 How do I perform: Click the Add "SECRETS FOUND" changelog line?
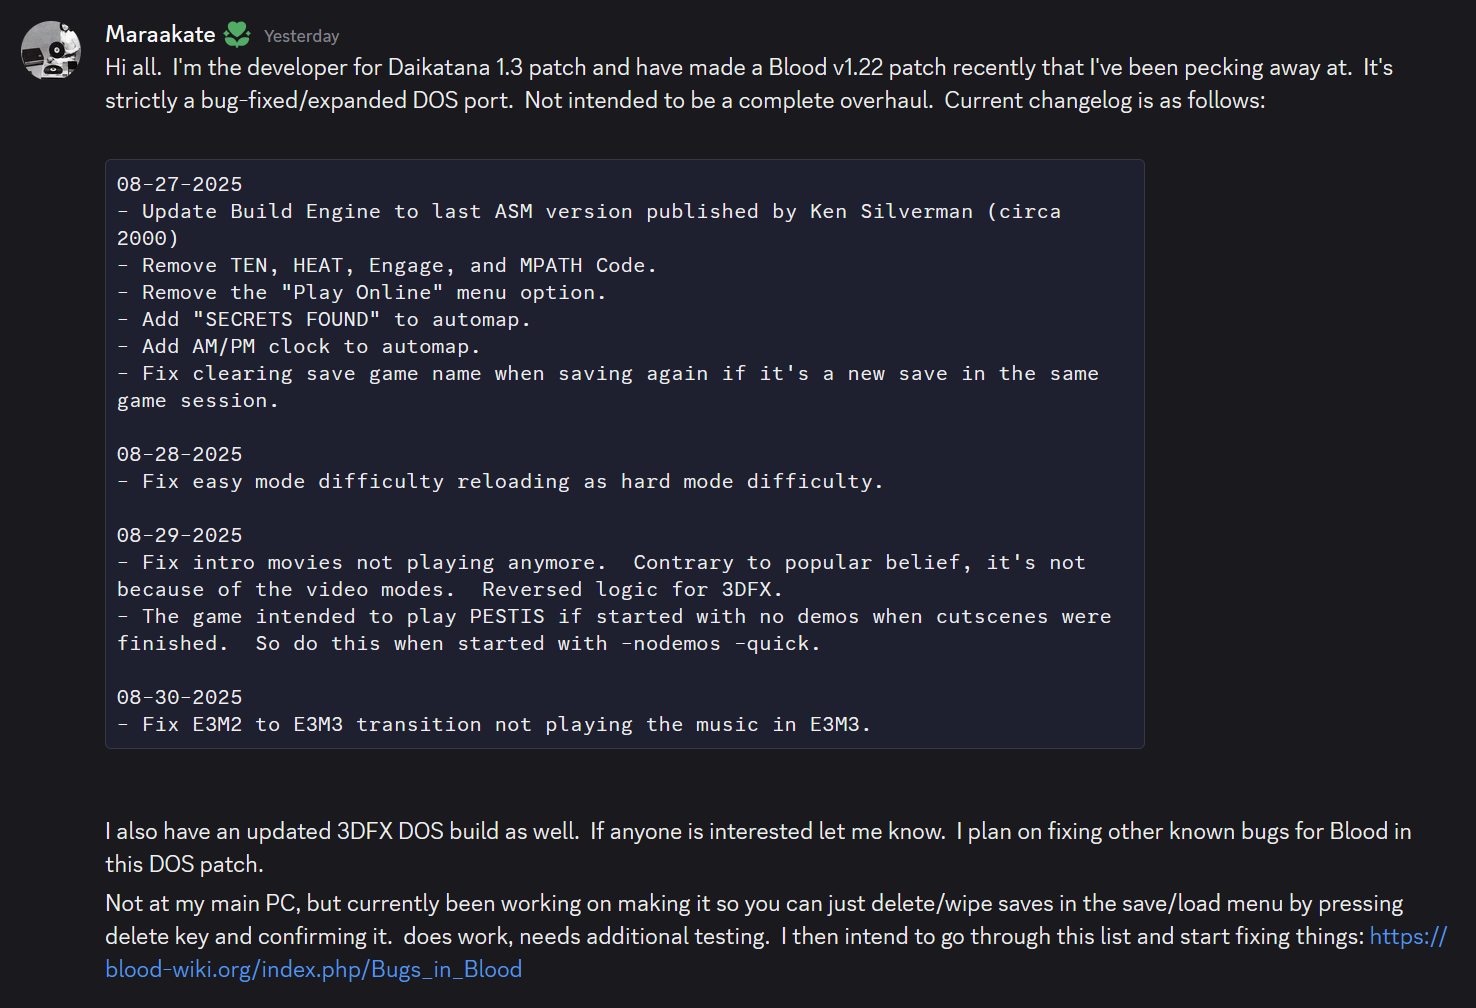(x=323, y=319)
